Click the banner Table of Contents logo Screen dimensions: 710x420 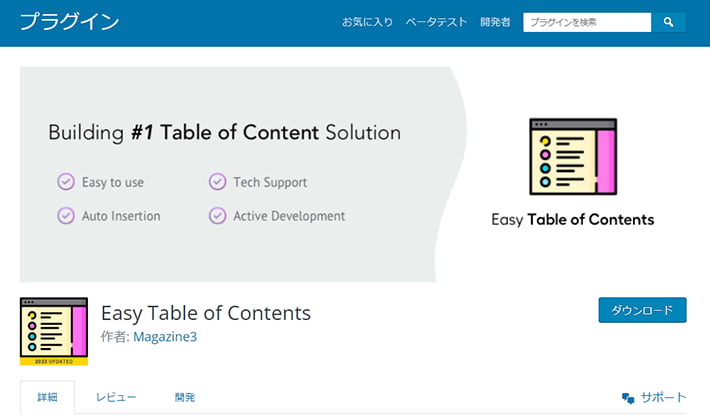(573, 157)
